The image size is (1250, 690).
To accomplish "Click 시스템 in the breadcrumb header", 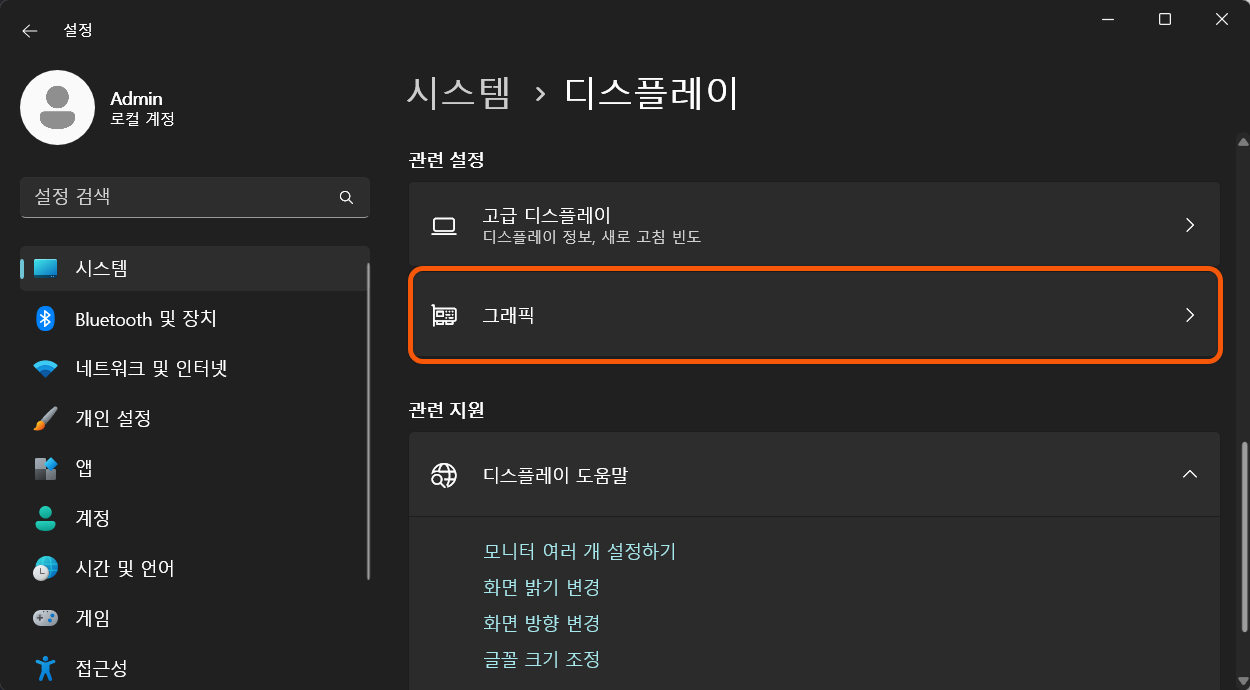I will pos(460,93).
